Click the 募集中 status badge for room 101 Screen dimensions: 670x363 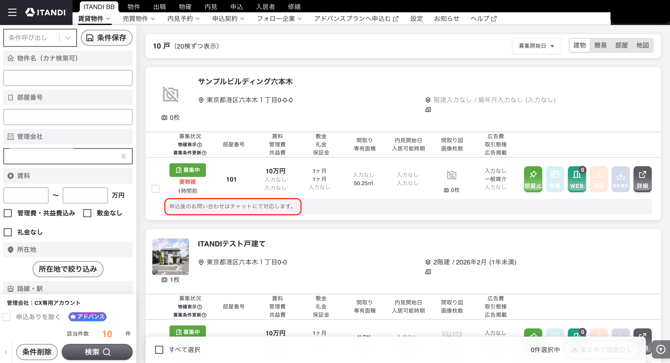[188, 170]
